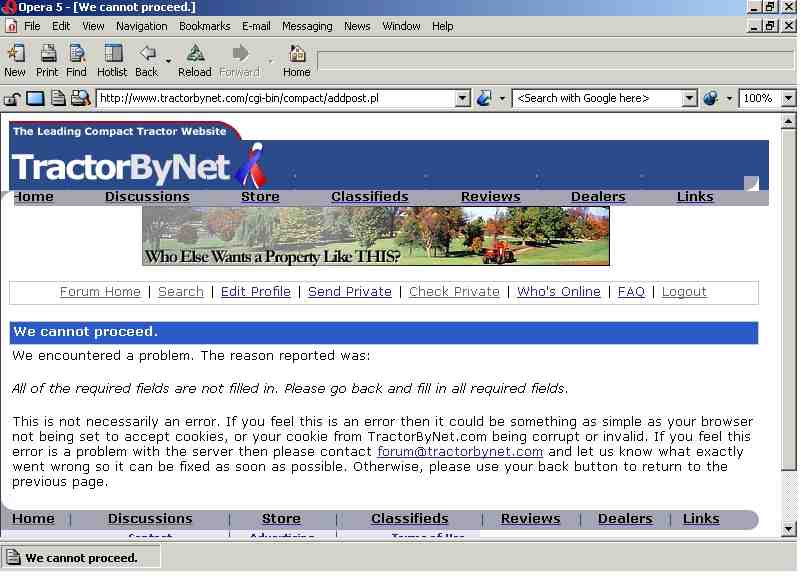Expand the address bar URL dropdown
801x577 pixels.
coord(462,98)
